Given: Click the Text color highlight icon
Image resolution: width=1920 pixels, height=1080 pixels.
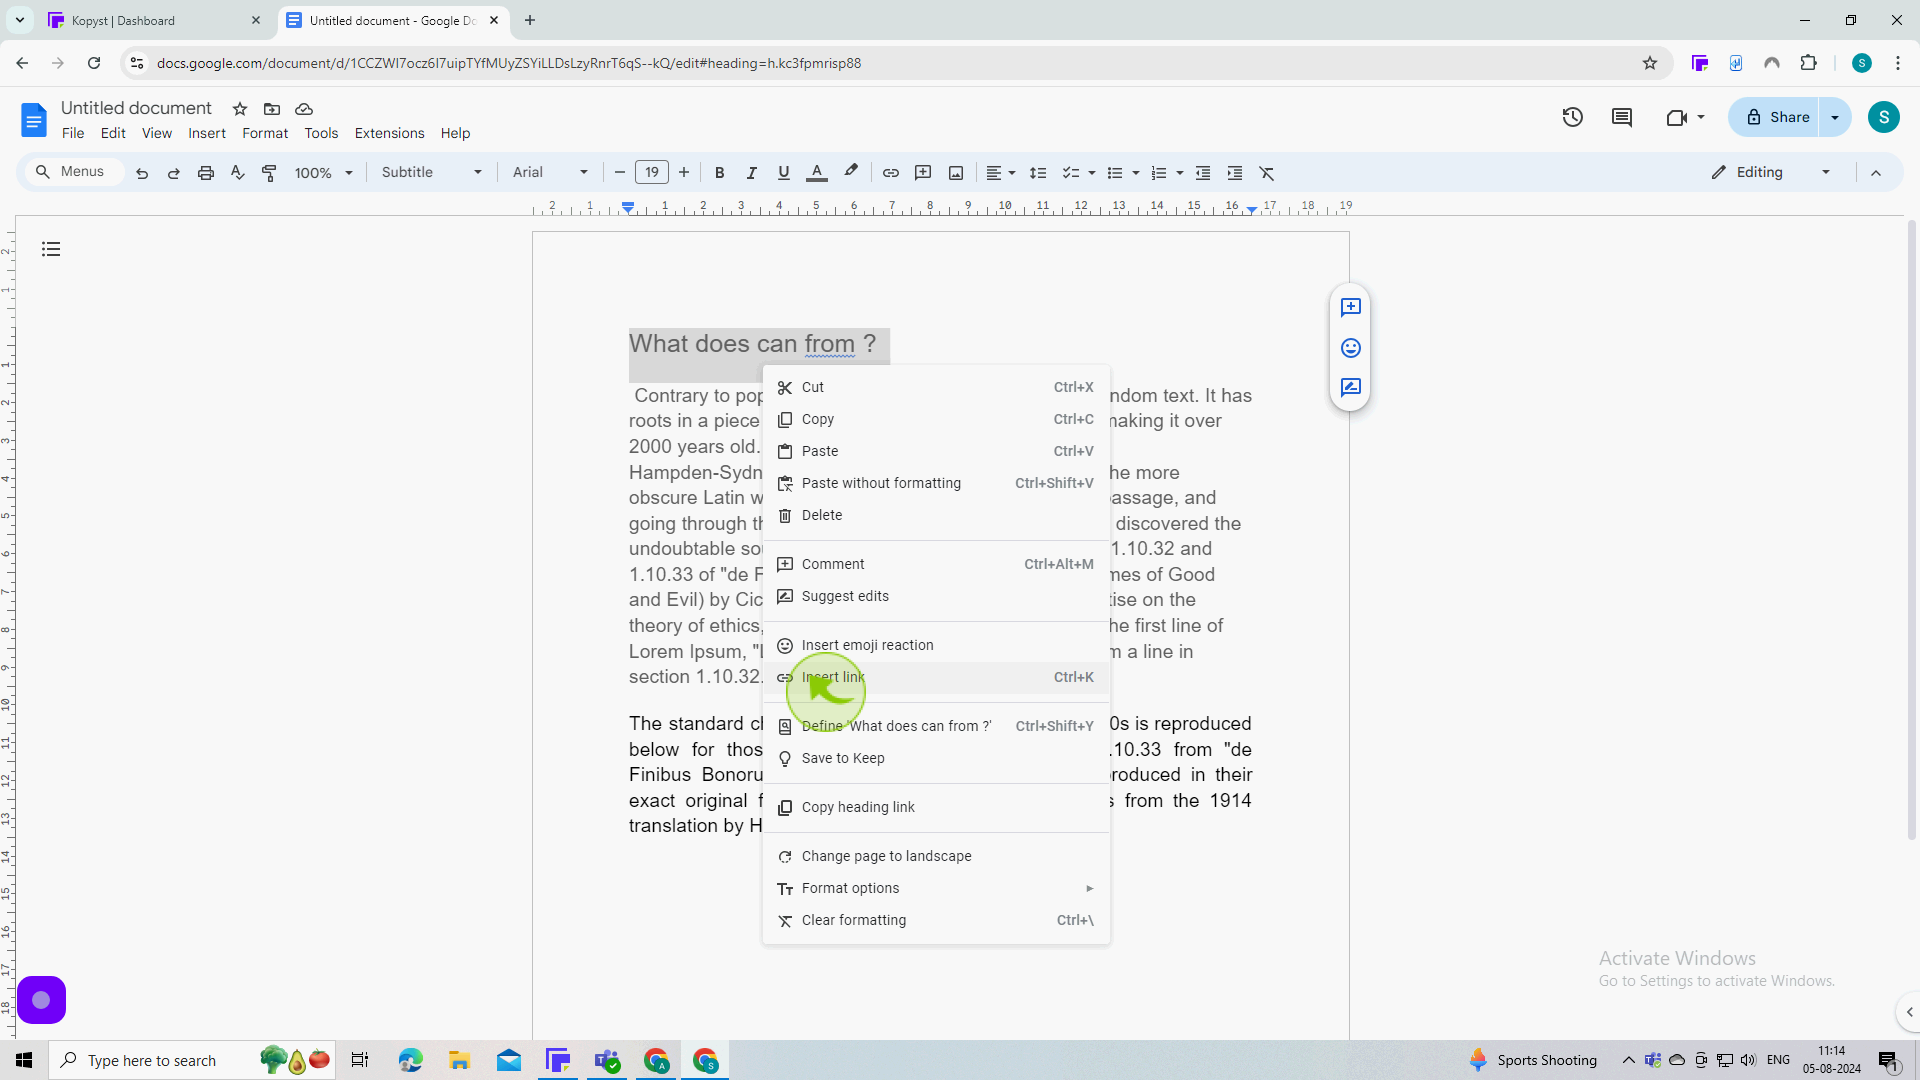Looking at the screenshot, I should click(853, 173).
